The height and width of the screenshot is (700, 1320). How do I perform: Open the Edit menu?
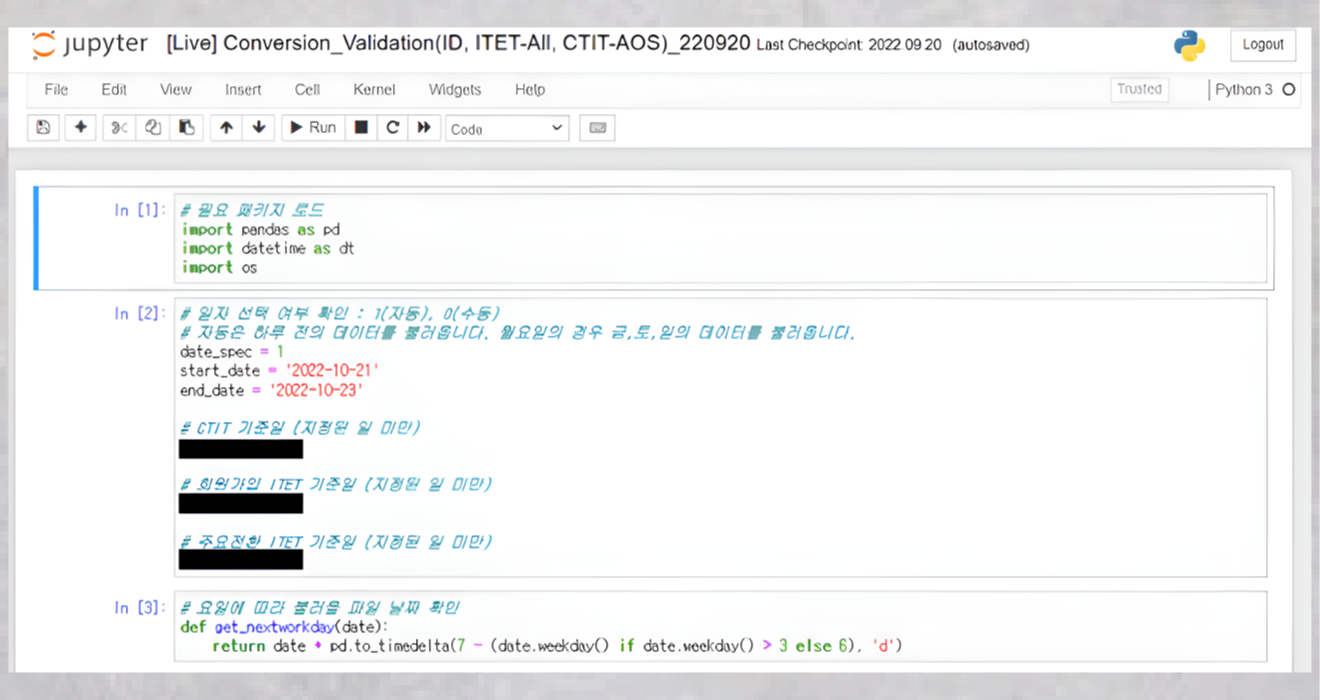(114, 90)
